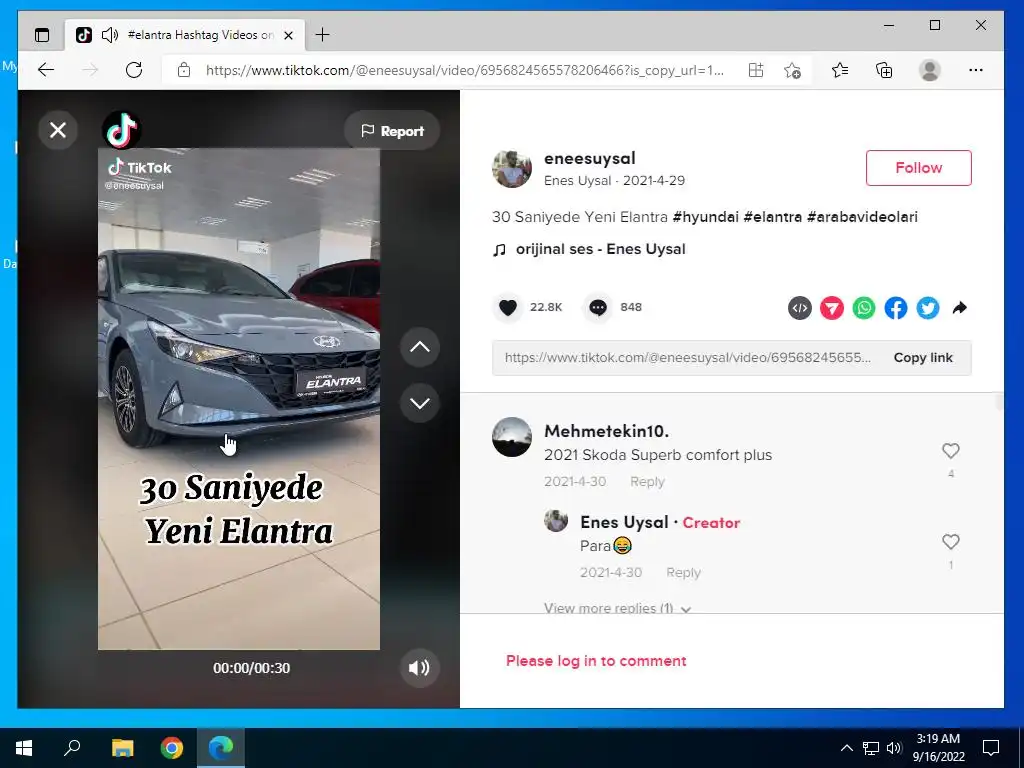This screenshot has height=768, width=1024.
Task: Open orijinal ses - Enes Uysal sound
Action: [600, 249]
